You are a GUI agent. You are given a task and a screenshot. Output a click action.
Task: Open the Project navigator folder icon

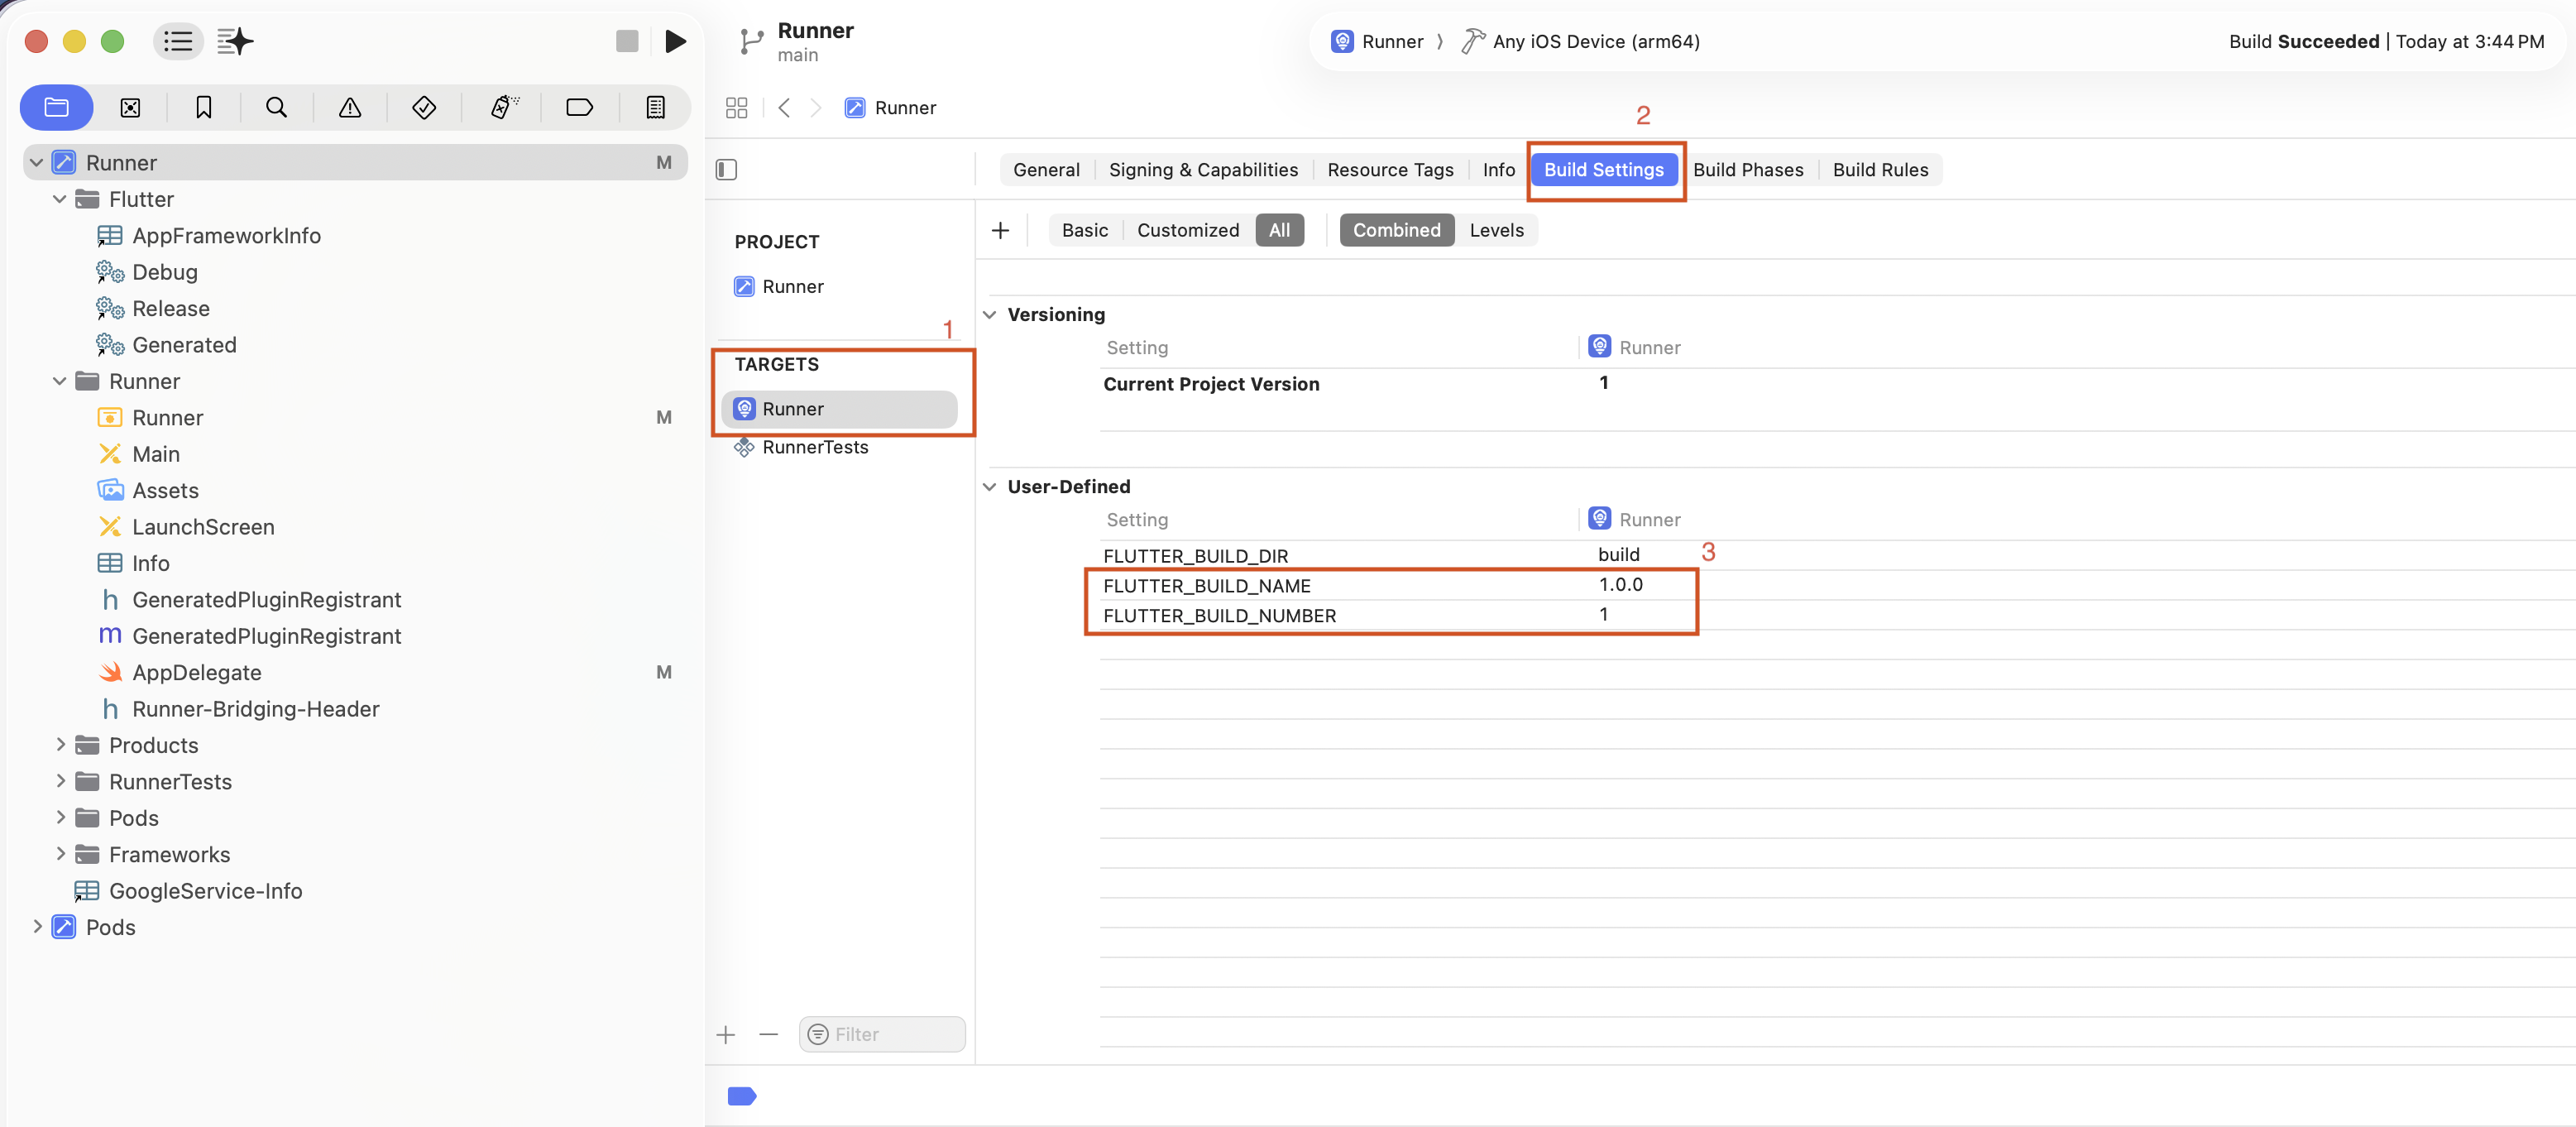point(57,107)
